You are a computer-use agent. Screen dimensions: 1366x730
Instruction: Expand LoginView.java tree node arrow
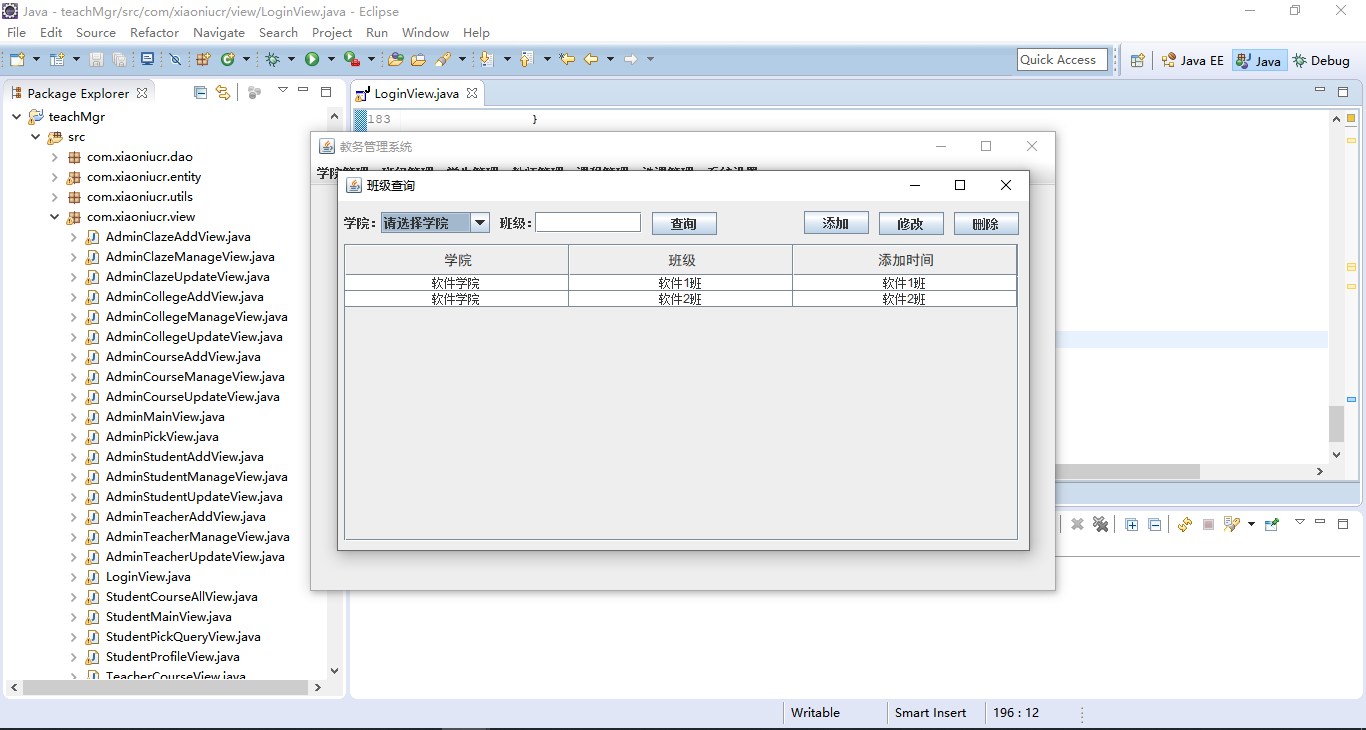pos(73,577)
